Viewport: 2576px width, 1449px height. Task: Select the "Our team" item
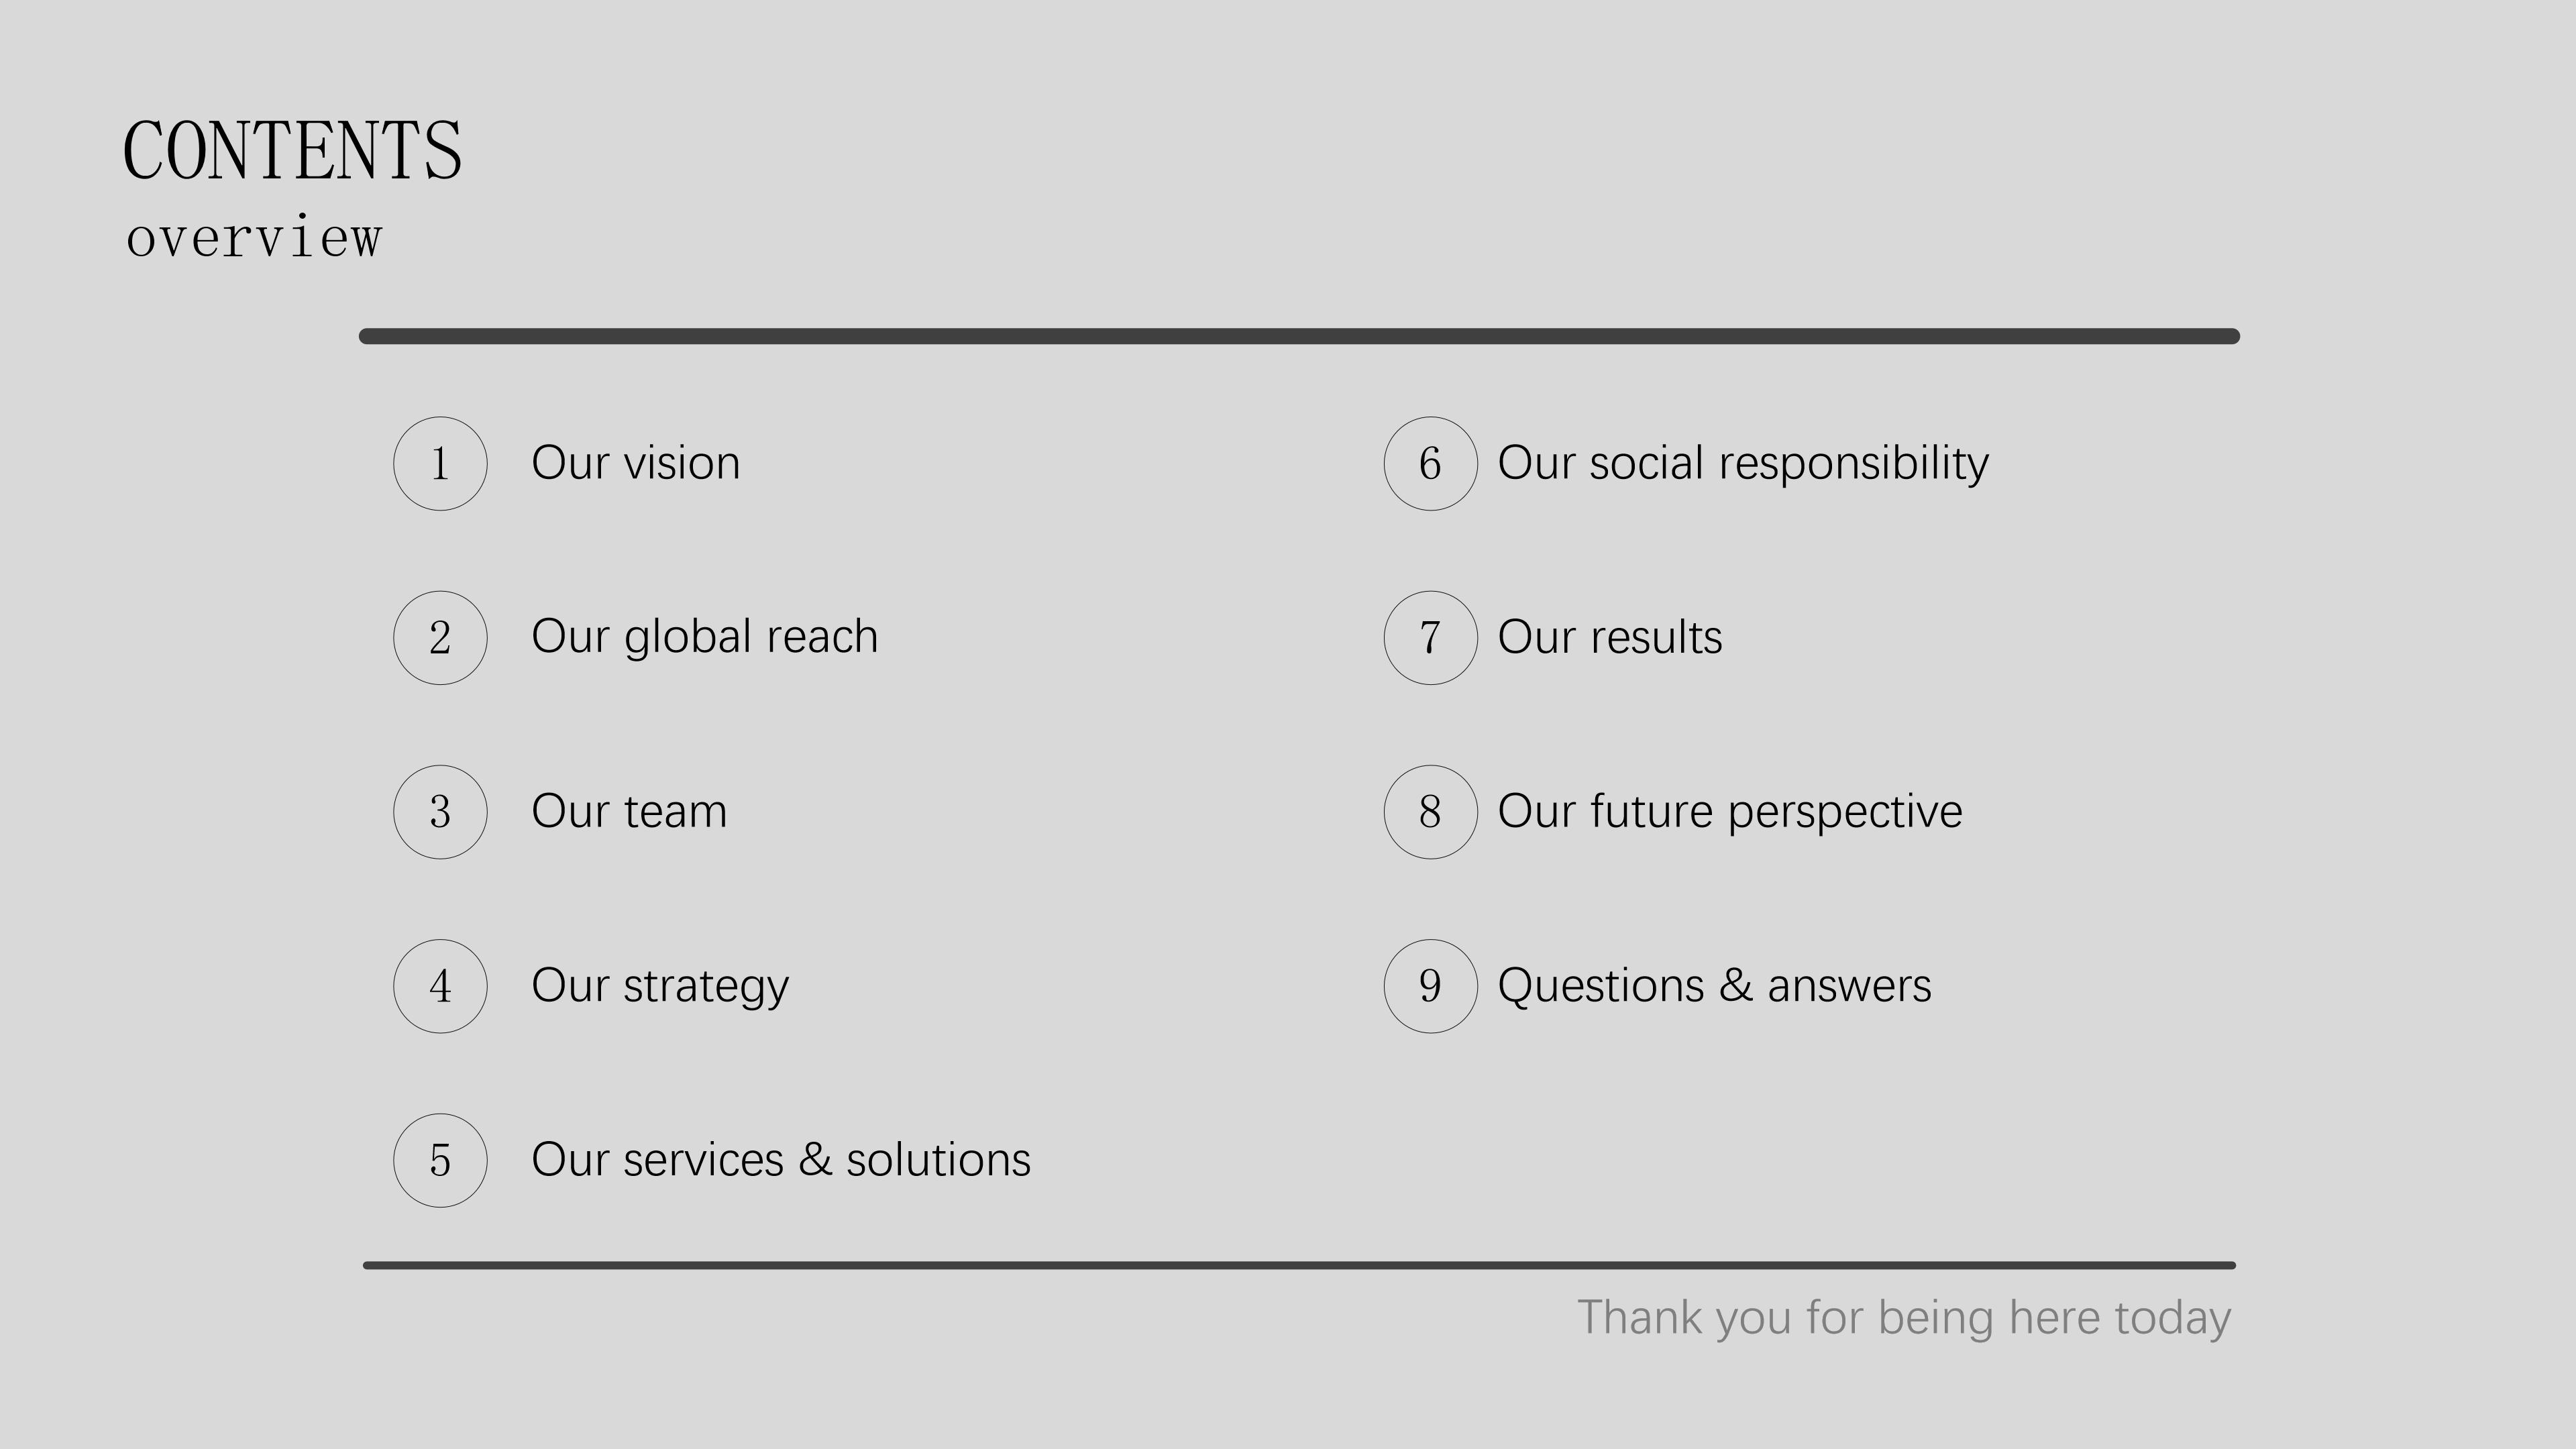tap(629, 811)
